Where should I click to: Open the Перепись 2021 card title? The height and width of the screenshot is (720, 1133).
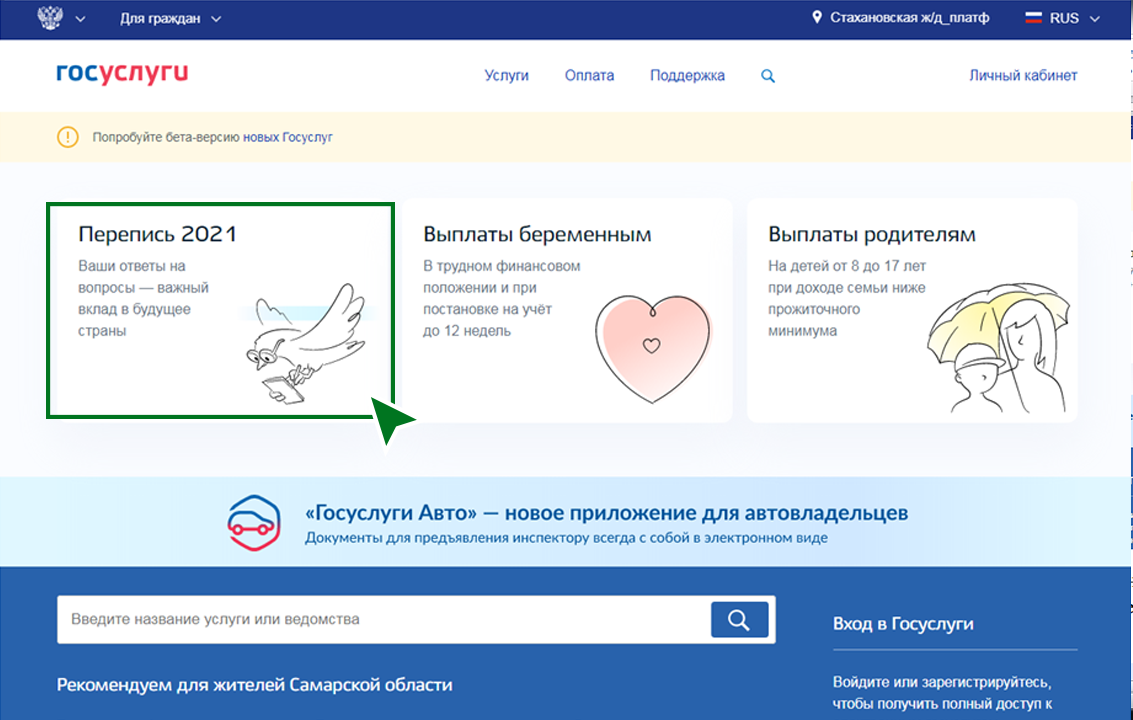point(158,234)
